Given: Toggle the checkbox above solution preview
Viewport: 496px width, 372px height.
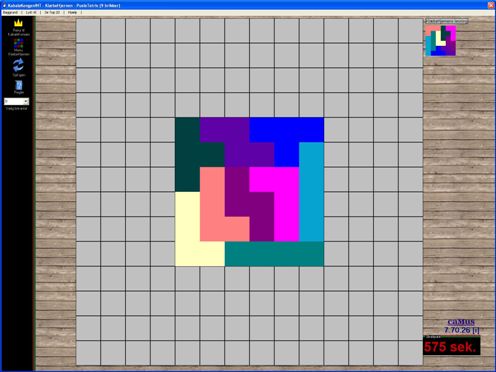Looking at the screenshot, I should (427, 21).
